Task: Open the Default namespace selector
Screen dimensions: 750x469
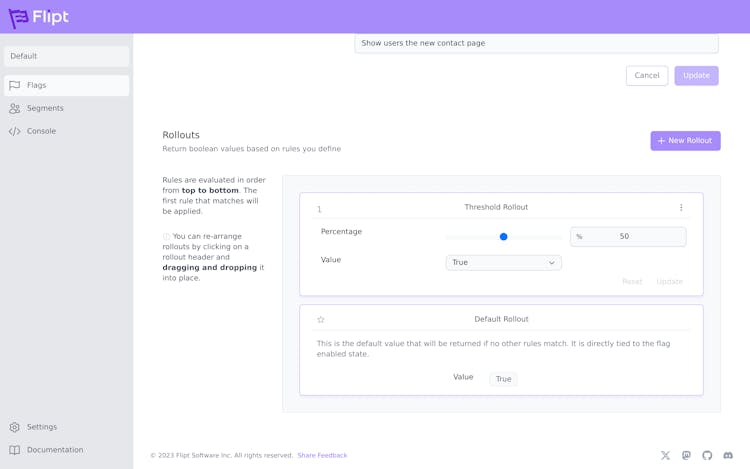Action: tap(66, 56)
